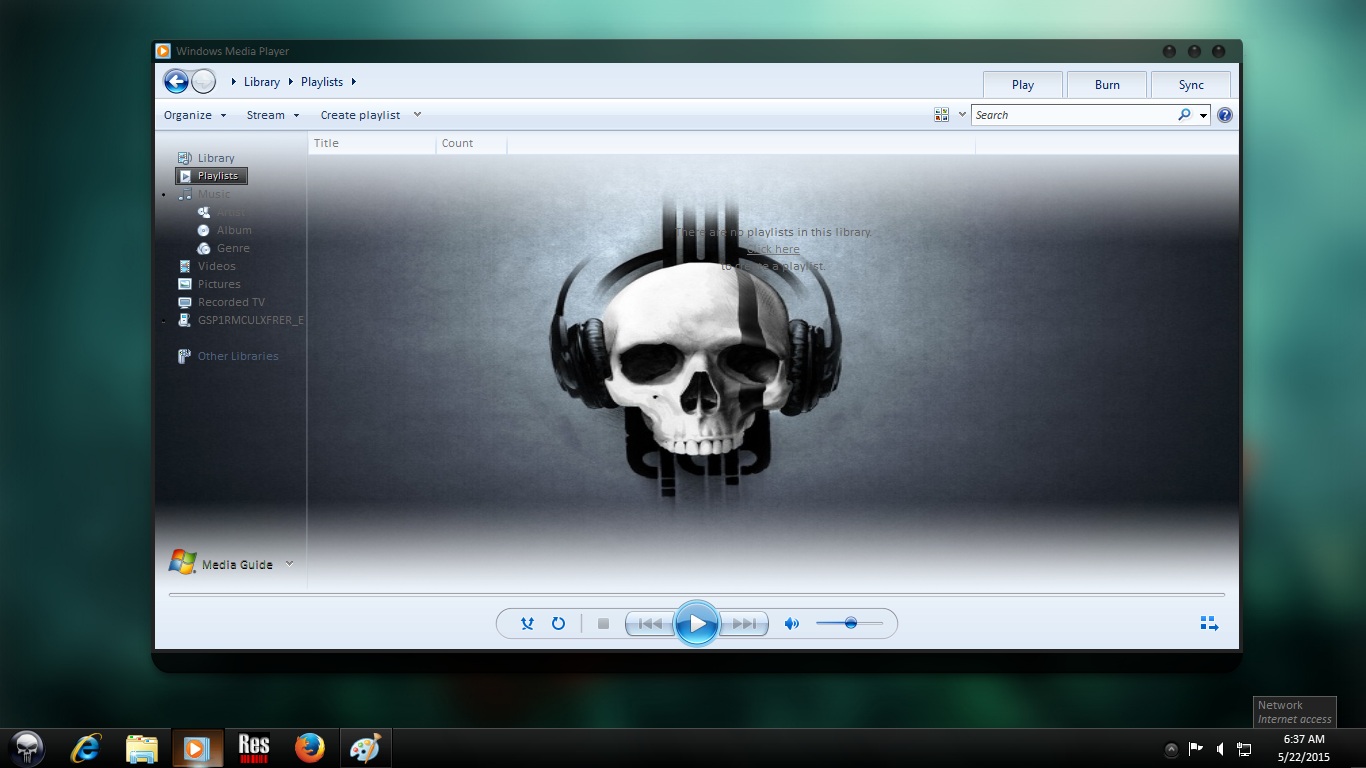Show hidden system tray icons
Image resolution: width=1366 pixels, height=768 pixels.
point(1171,749)
